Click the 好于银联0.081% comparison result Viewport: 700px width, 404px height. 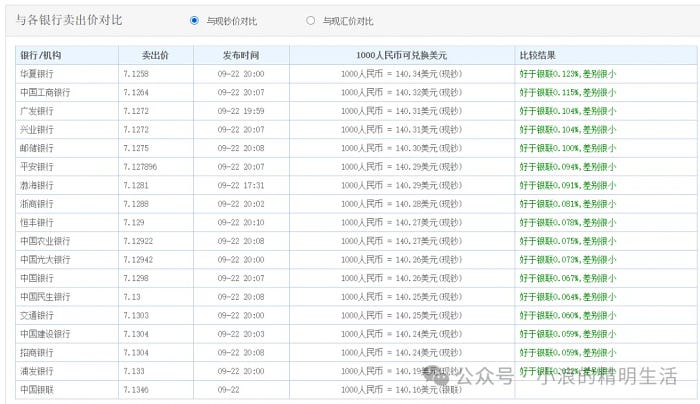[567, 204]
